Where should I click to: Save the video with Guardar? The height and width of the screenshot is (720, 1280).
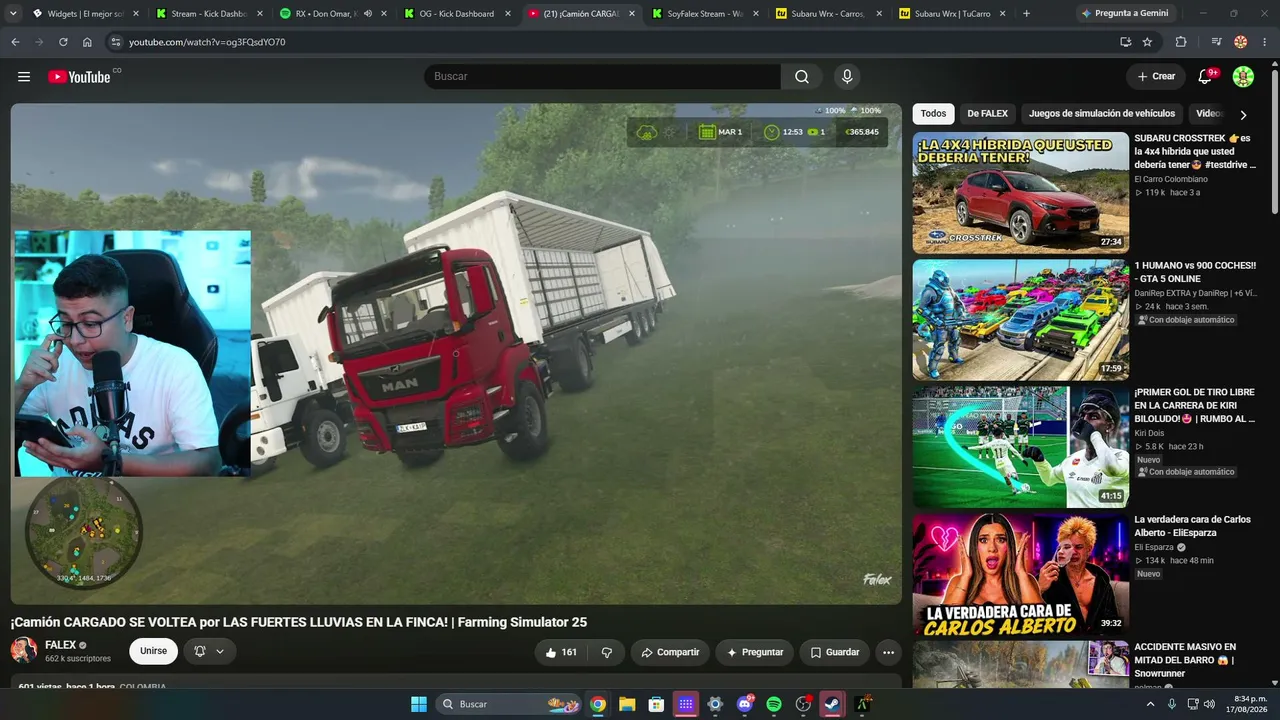tap(834, 652)
